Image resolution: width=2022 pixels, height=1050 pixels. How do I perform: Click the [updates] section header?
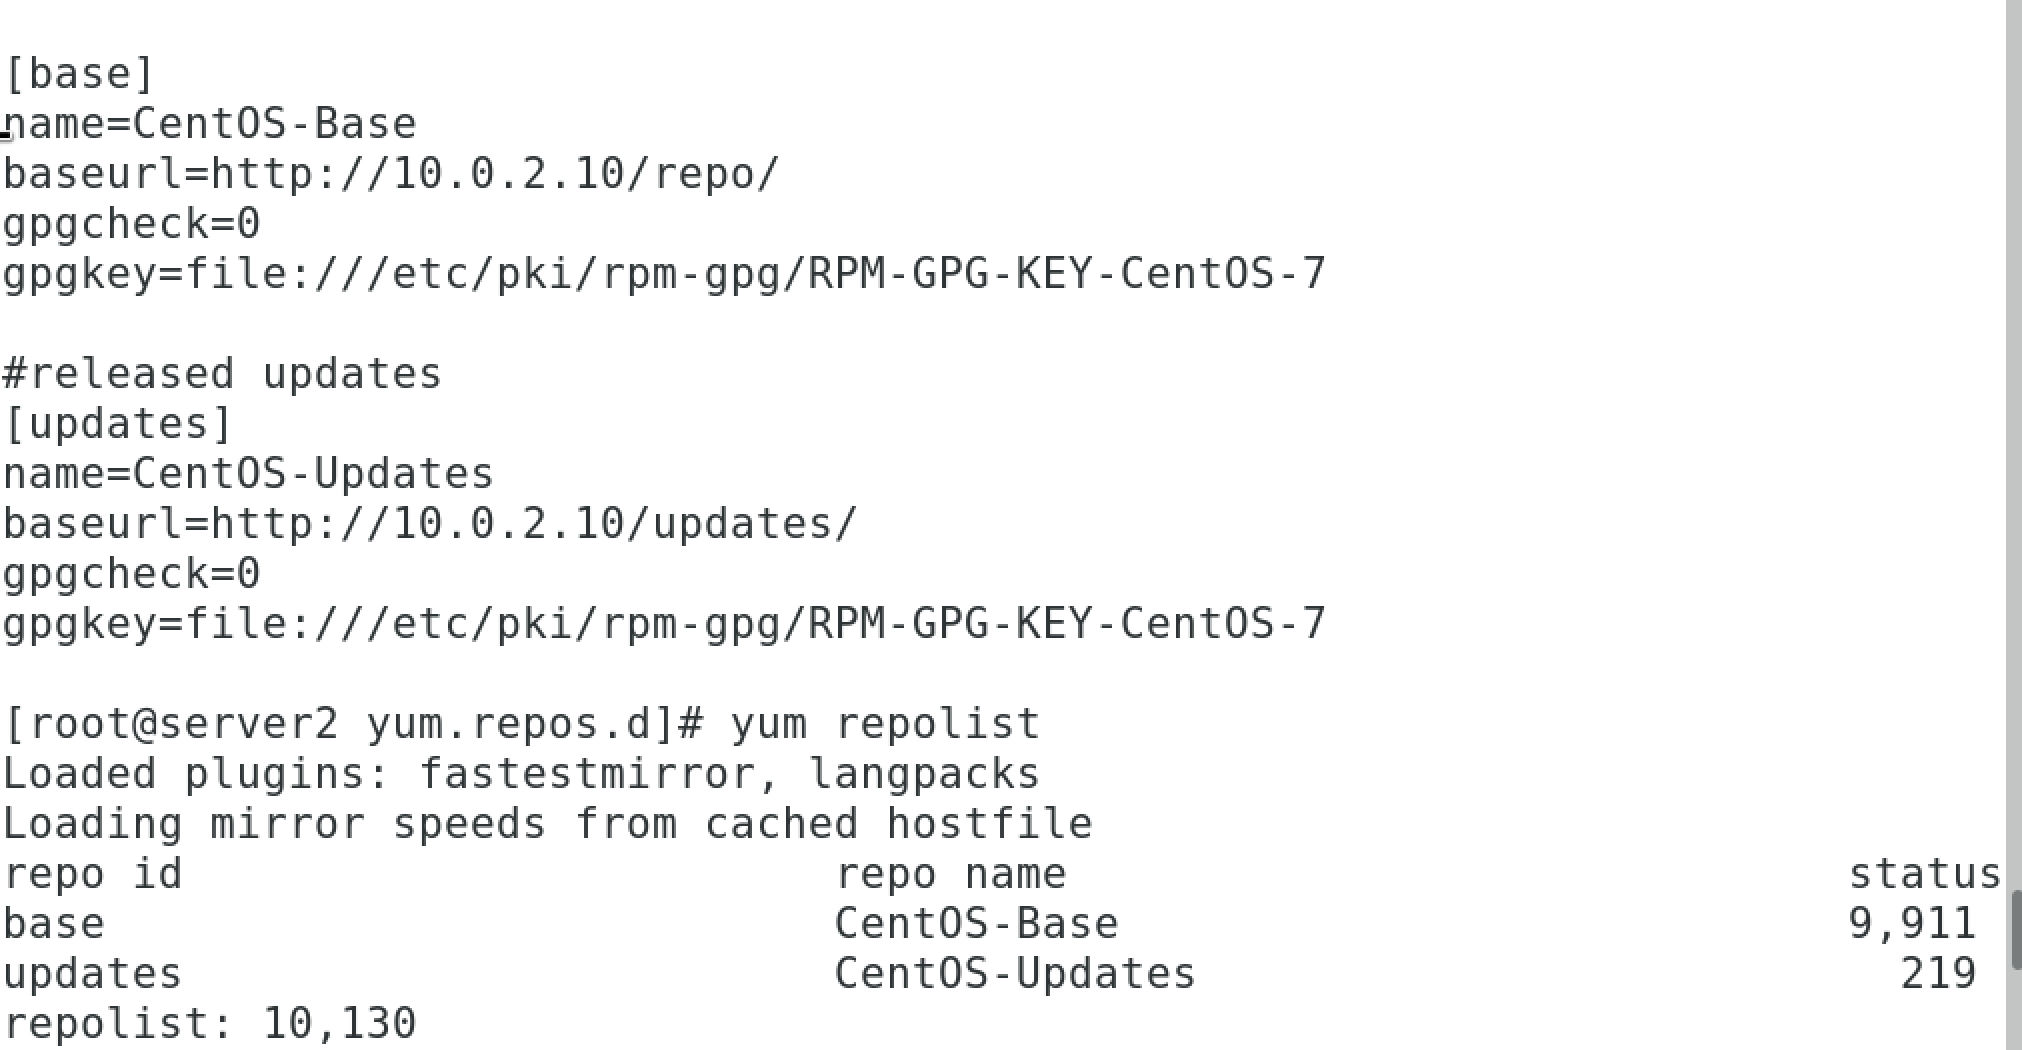tap(118, 424)
